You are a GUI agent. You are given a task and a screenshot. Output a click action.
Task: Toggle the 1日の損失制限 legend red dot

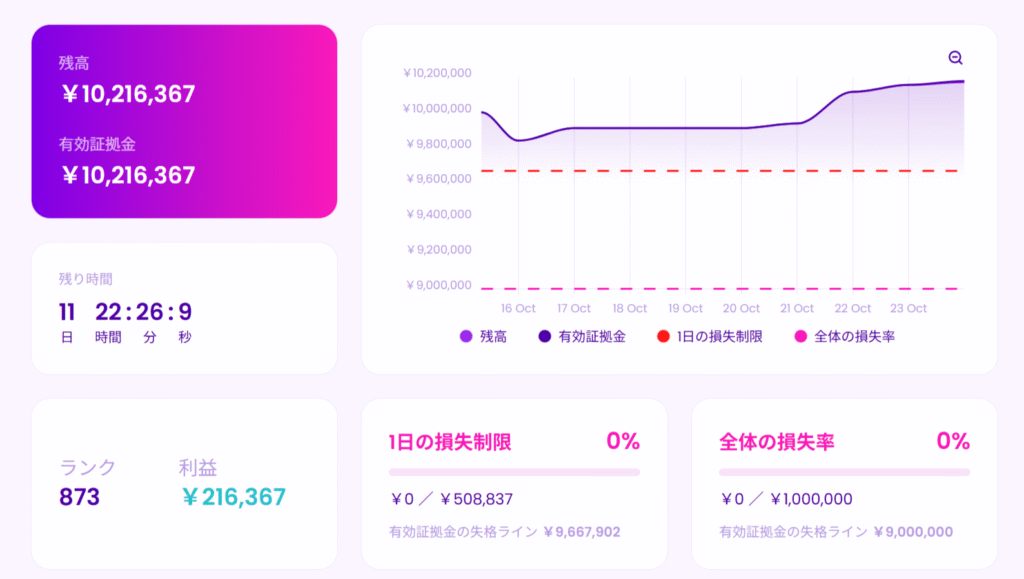(x=663, y=337)
